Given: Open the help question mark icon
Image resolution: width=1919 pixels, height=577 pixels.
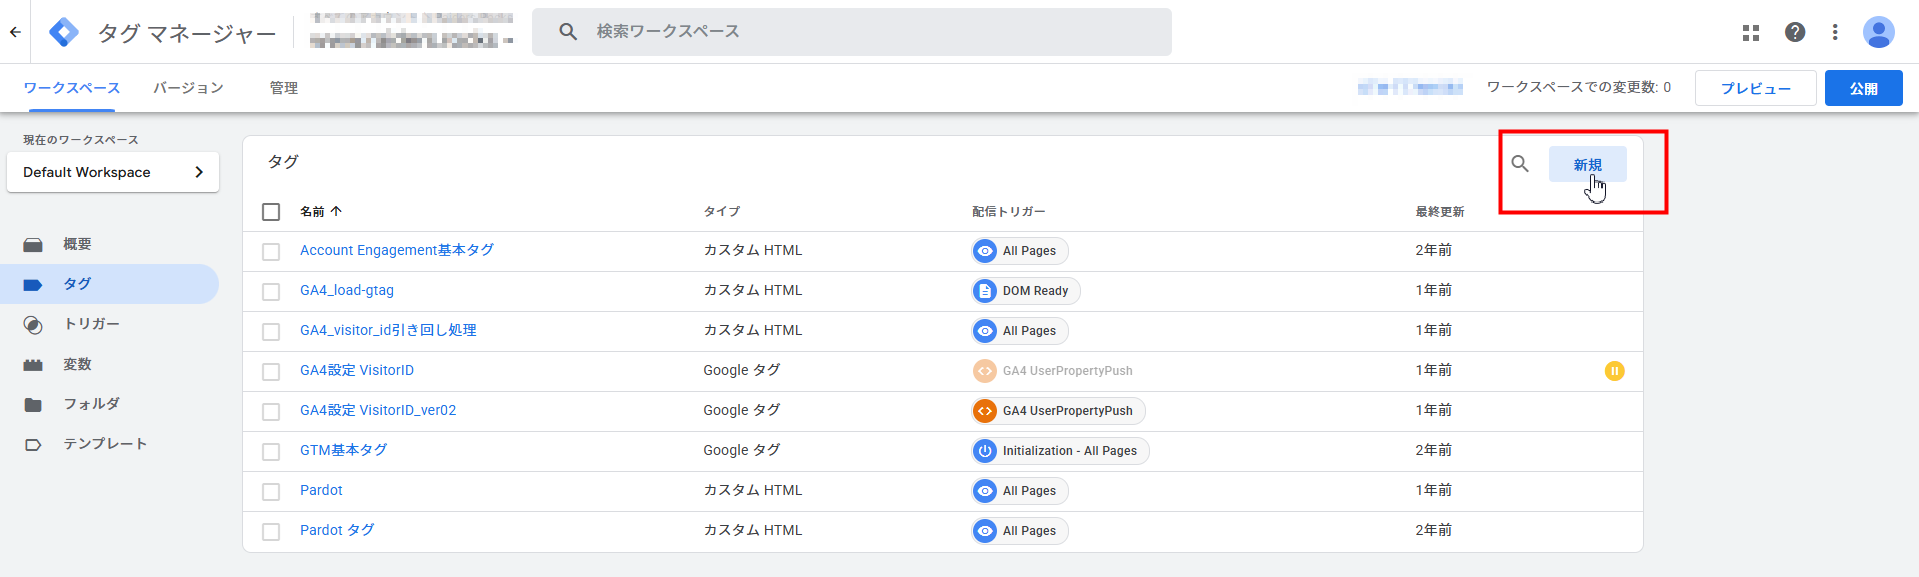Looking at the screenshot, I should pyautogui.click(x=1795, y=32).
